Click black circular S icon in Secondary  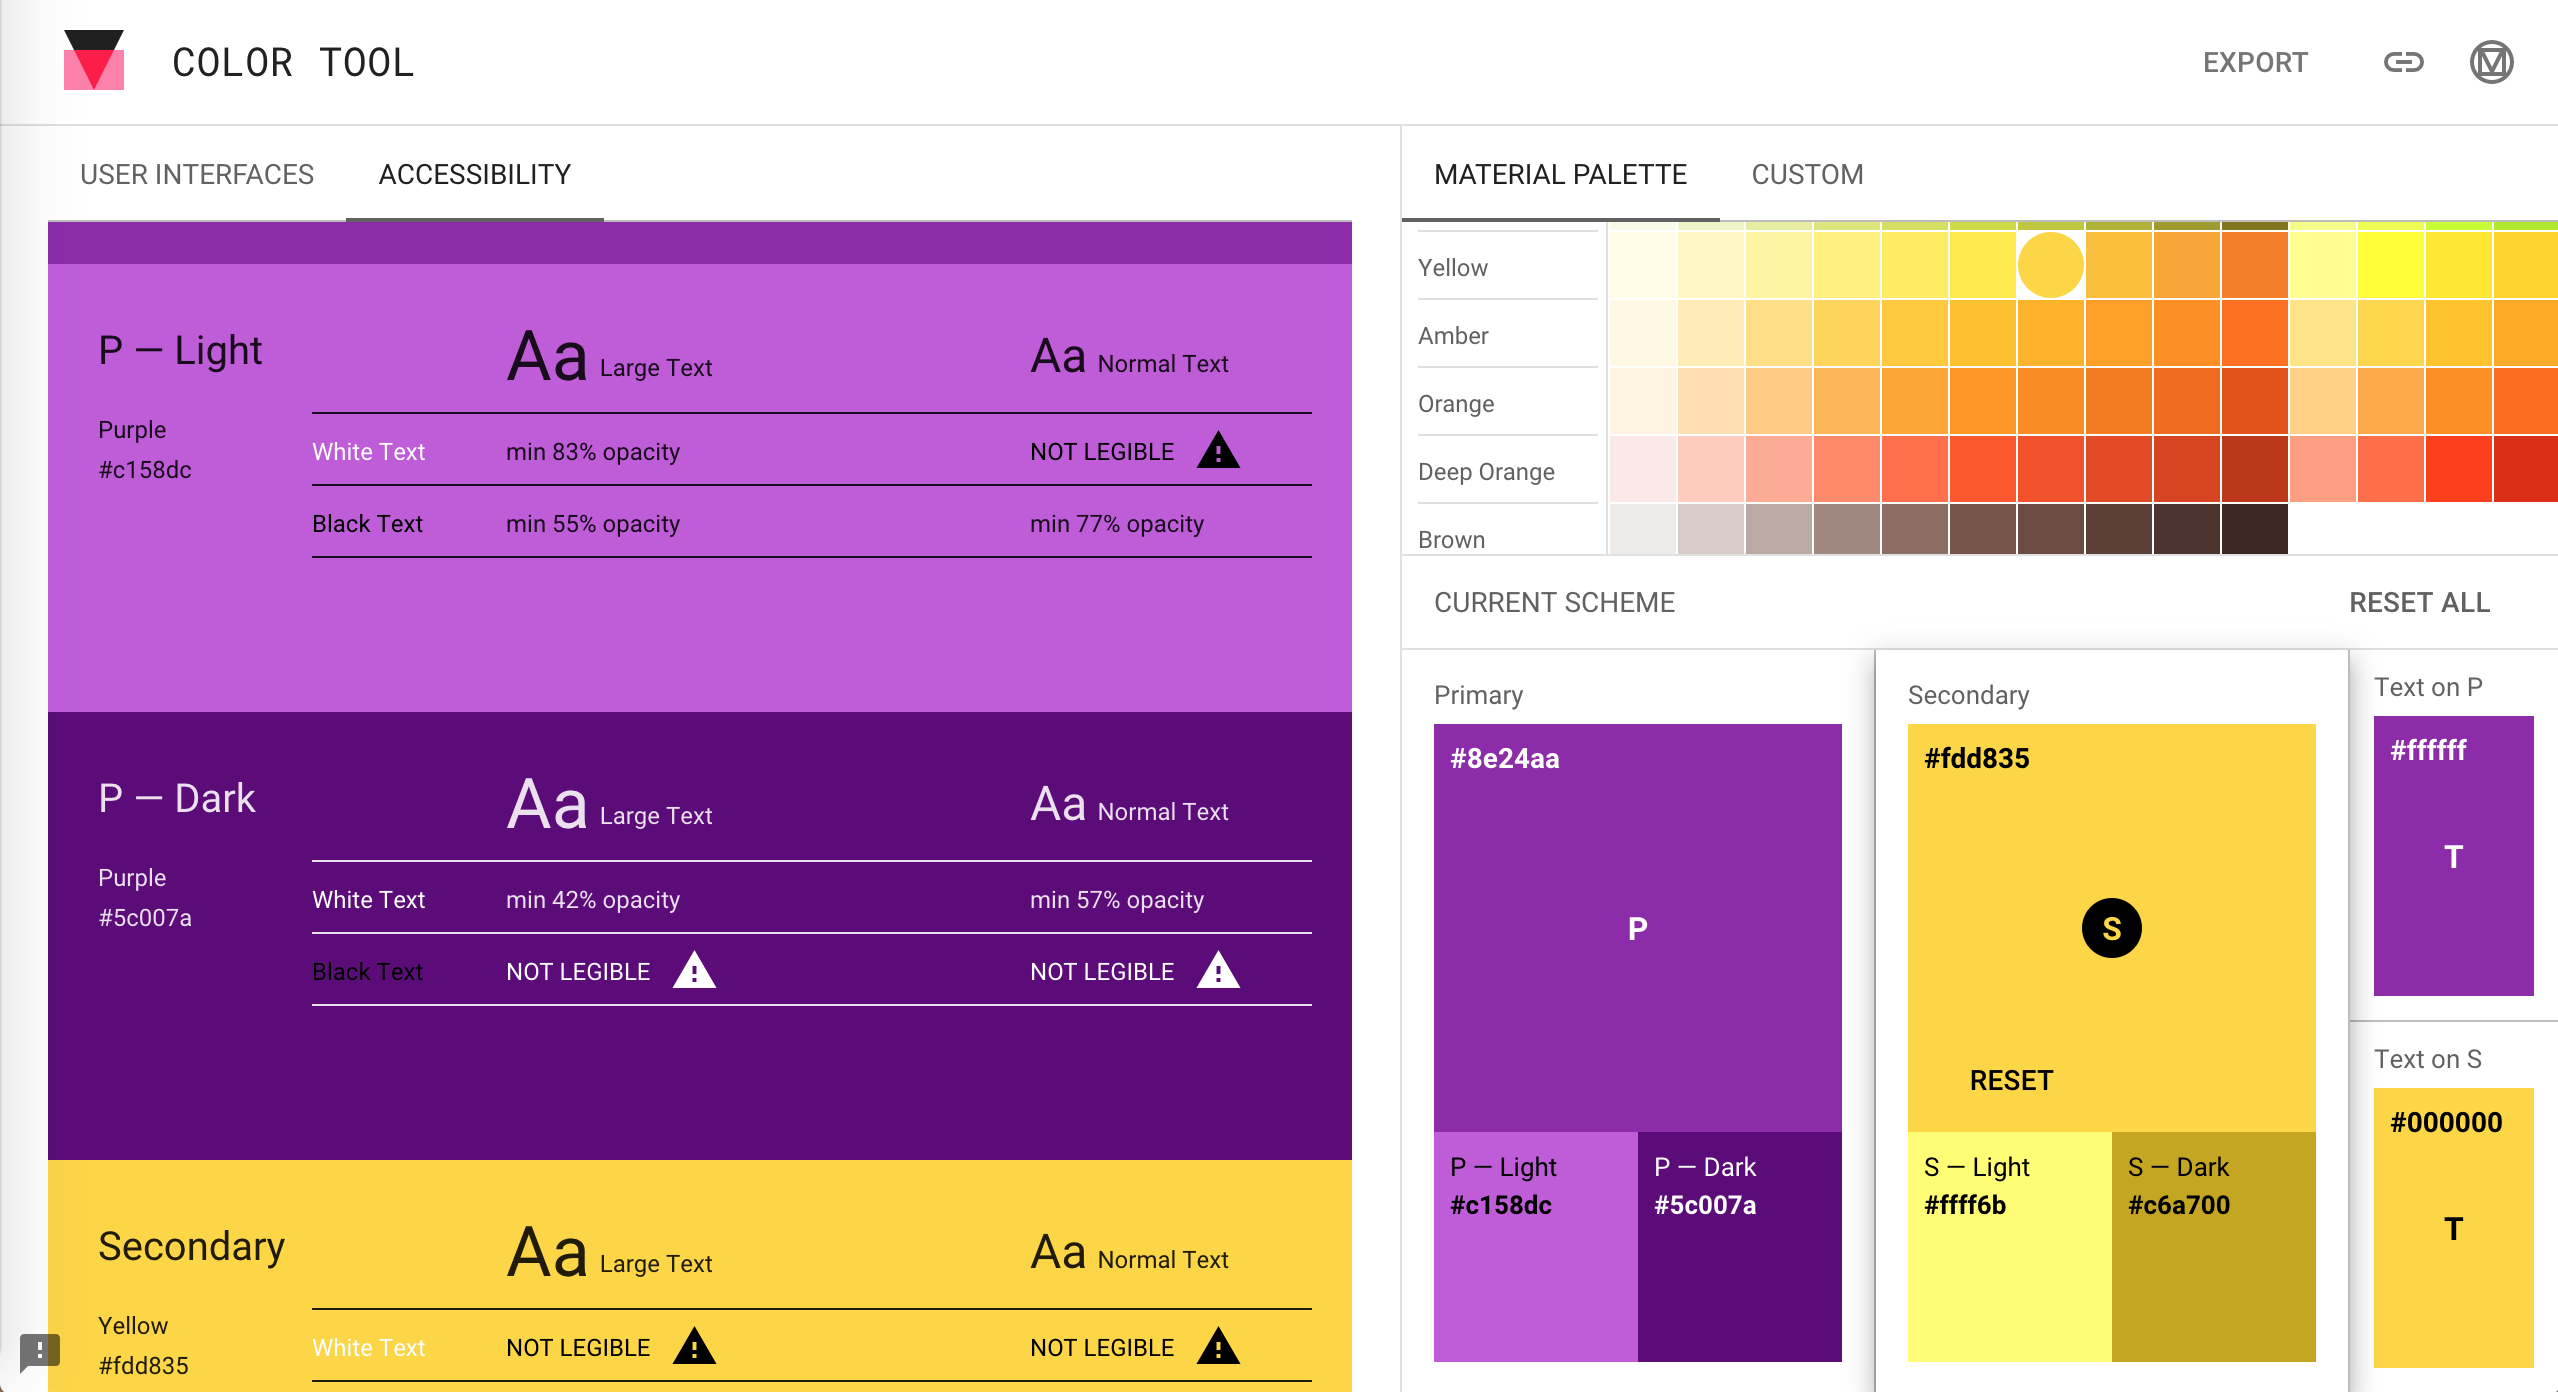click(2111, 928)
